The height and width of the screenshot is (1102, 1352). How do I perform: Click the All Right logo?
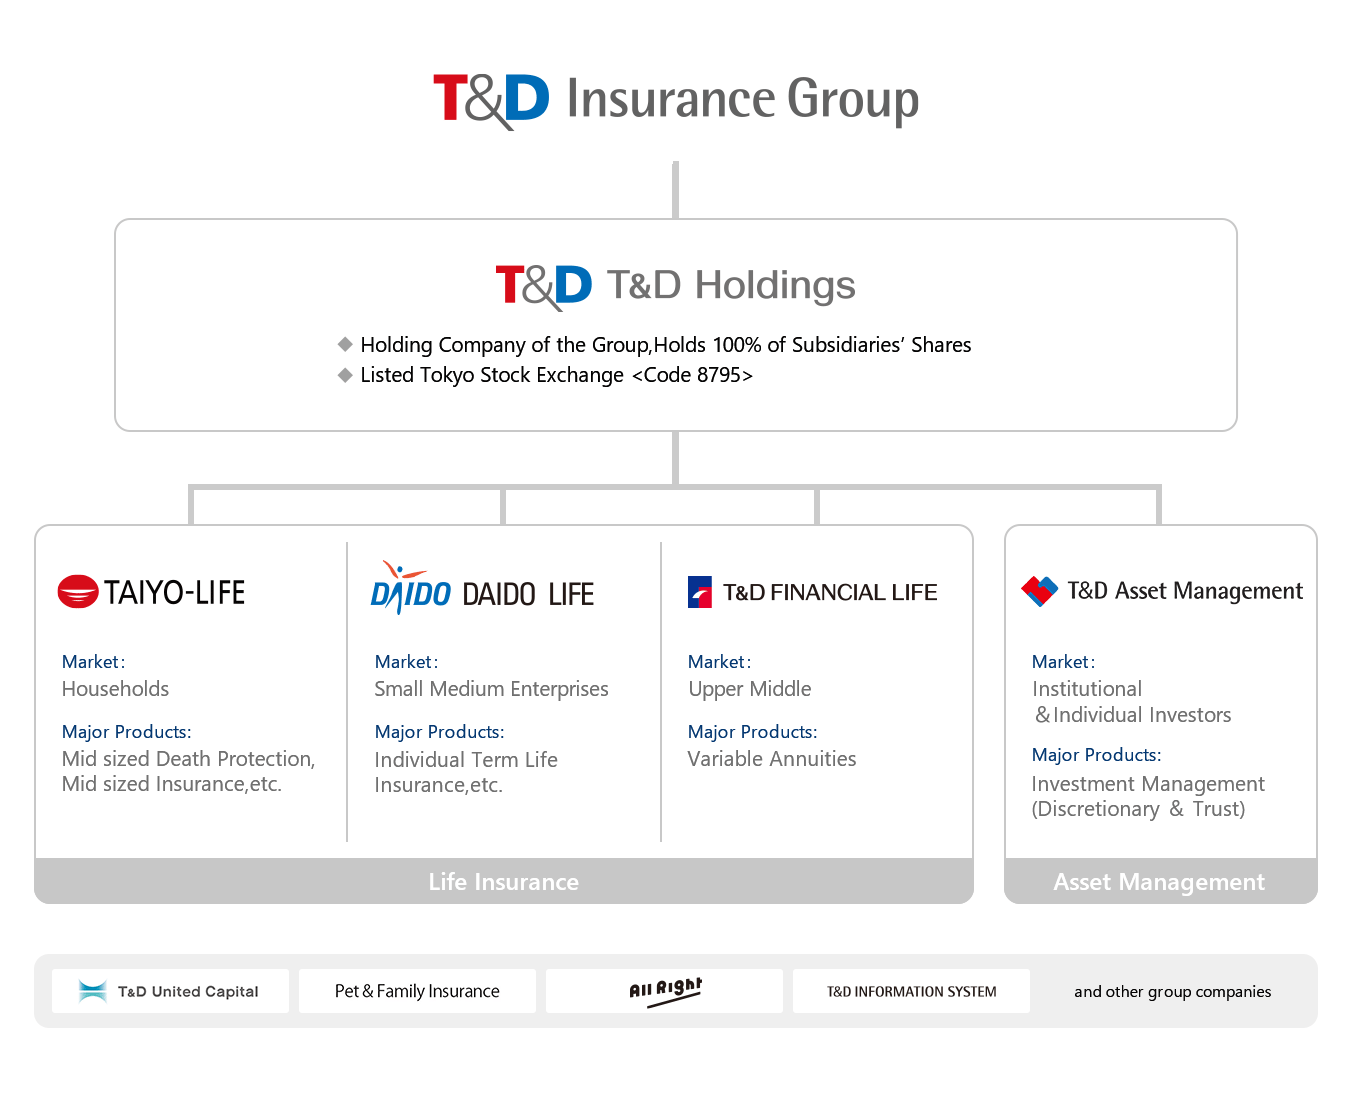click(x=665, y=991)
